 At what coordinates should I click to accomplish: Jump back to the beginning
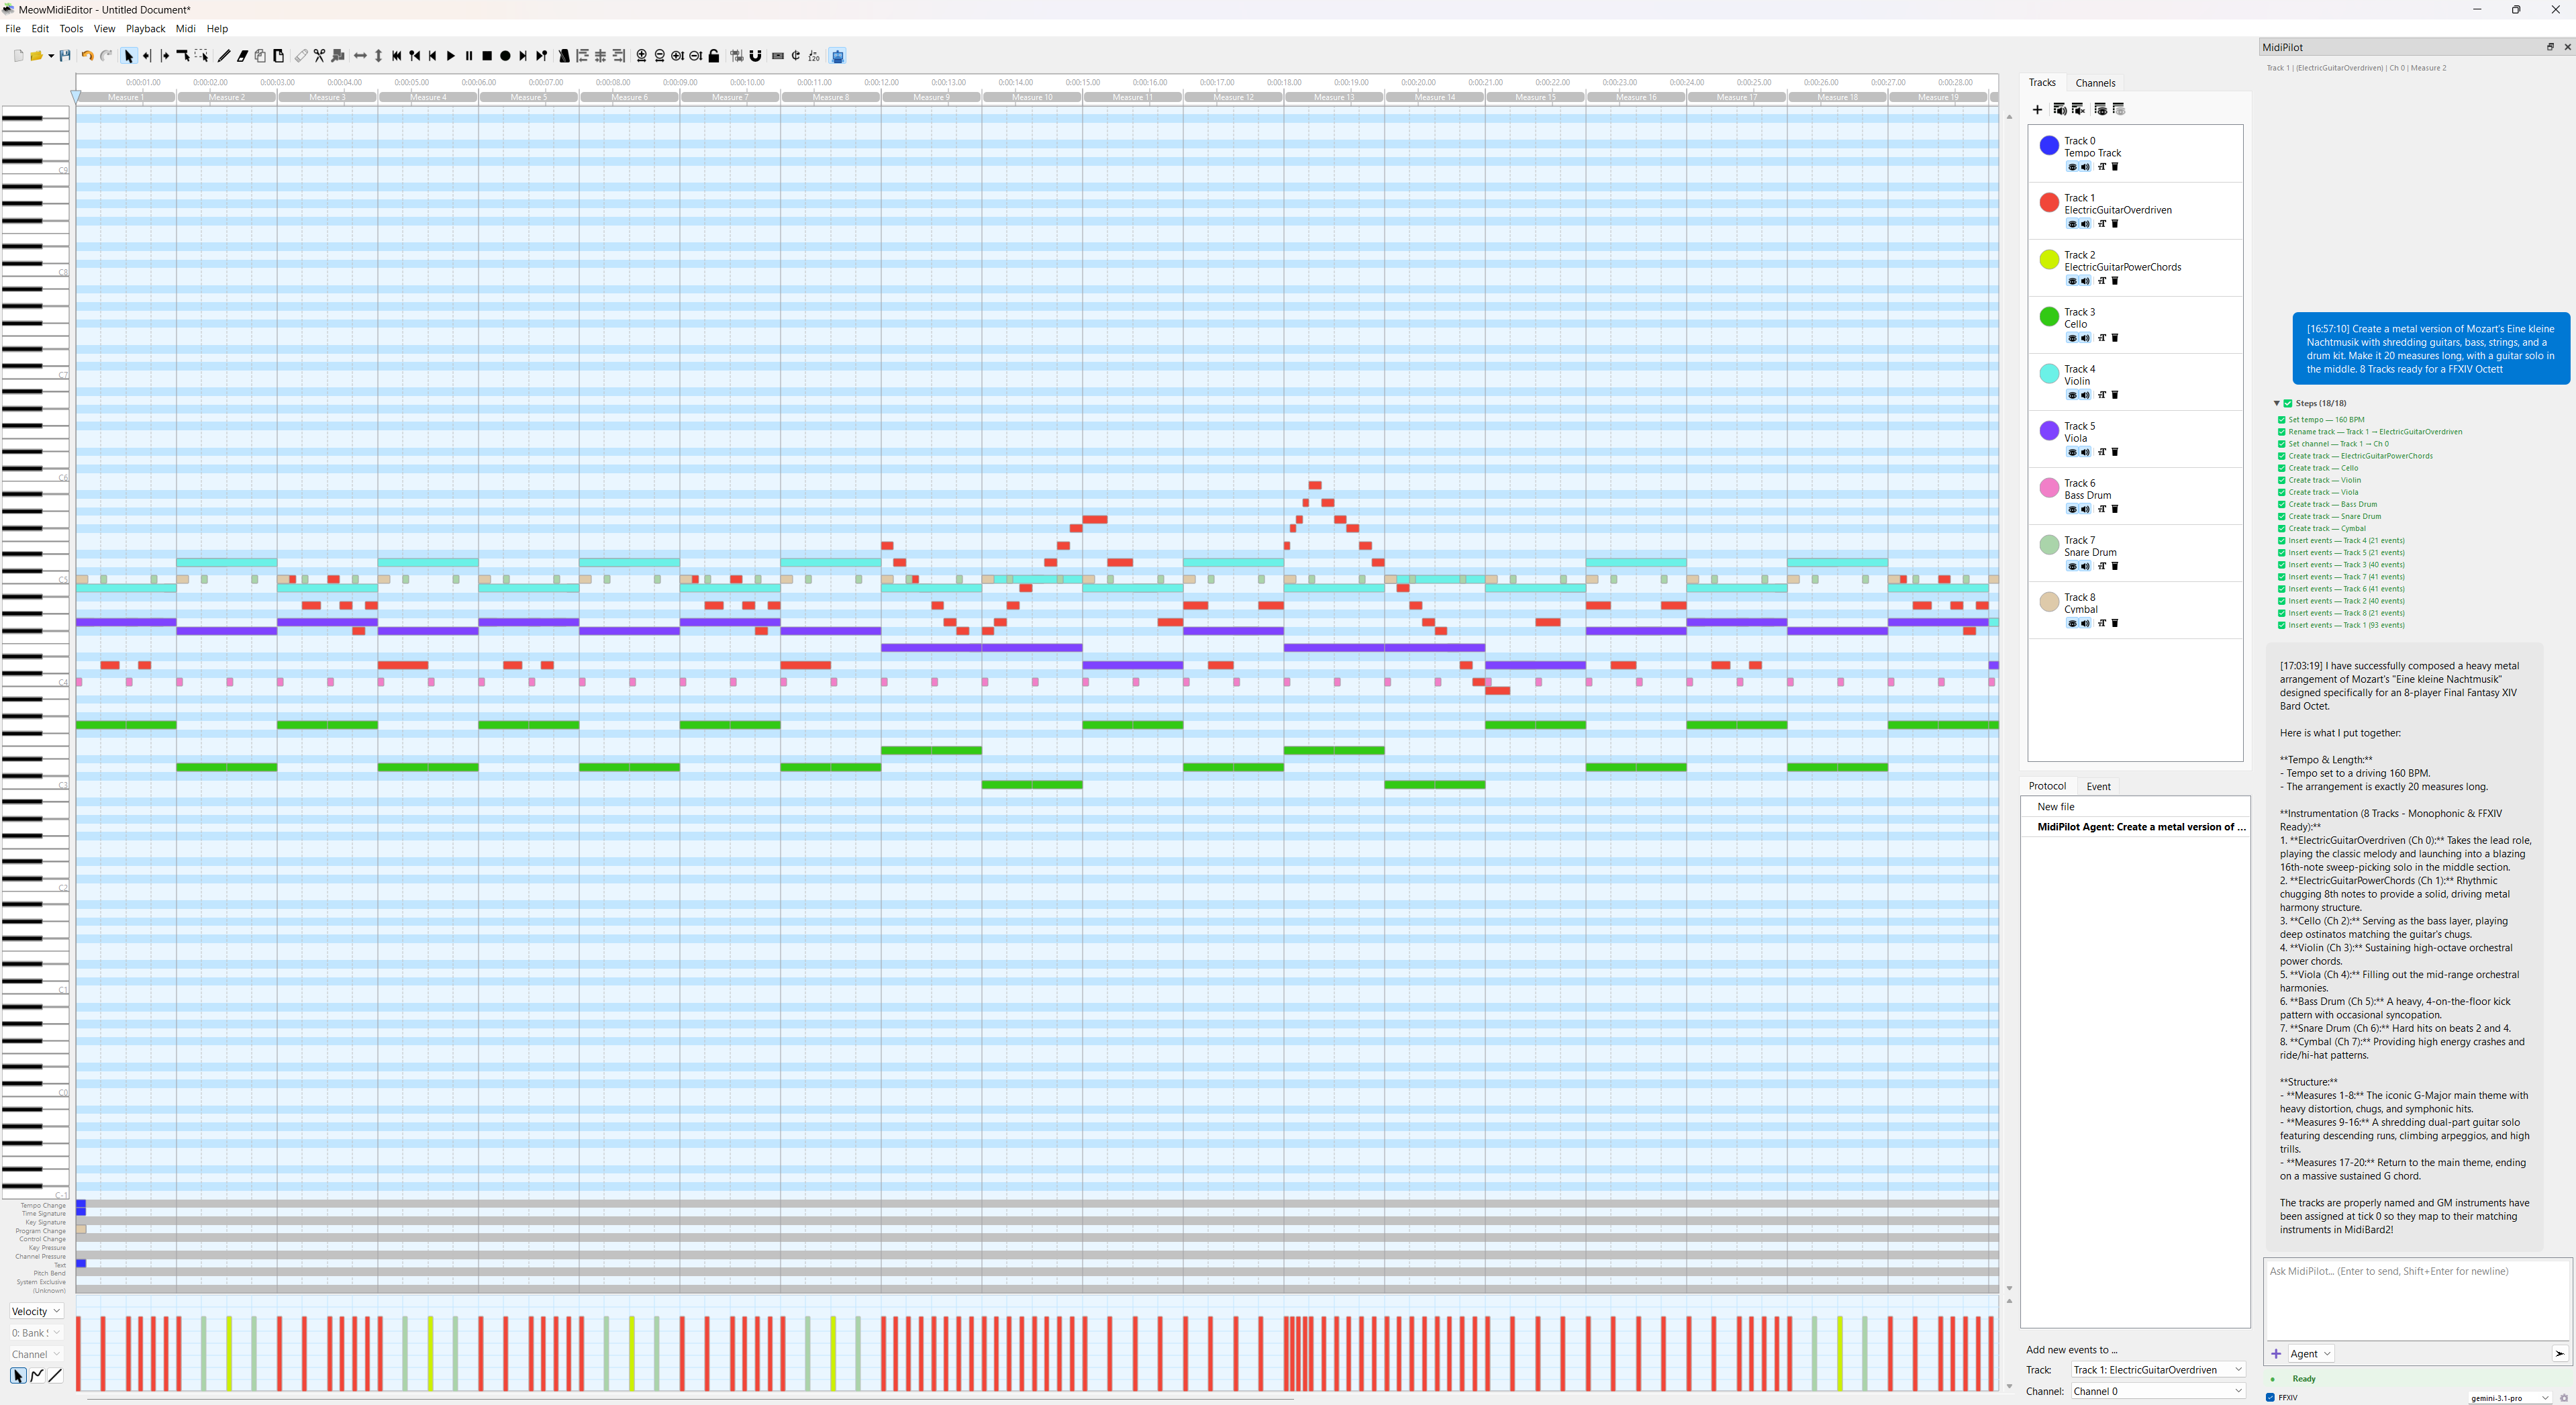397,56
